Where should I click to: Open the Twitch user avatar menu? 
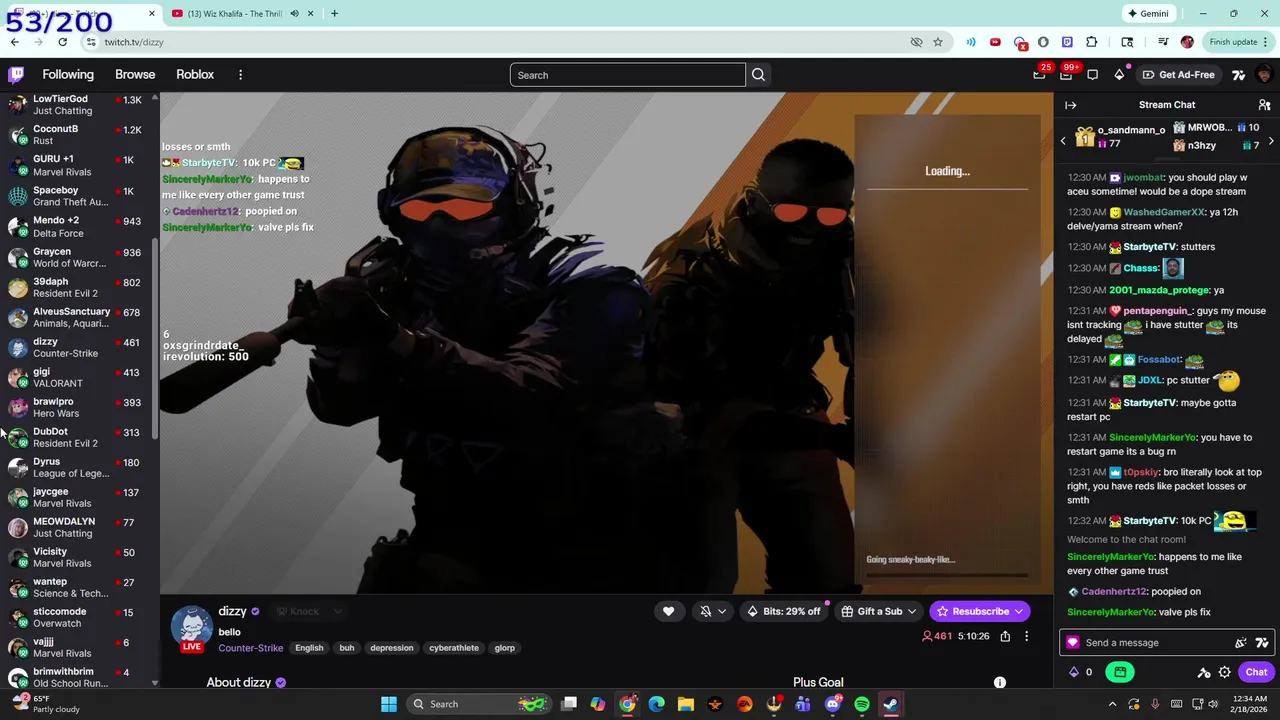(1264, 75)
